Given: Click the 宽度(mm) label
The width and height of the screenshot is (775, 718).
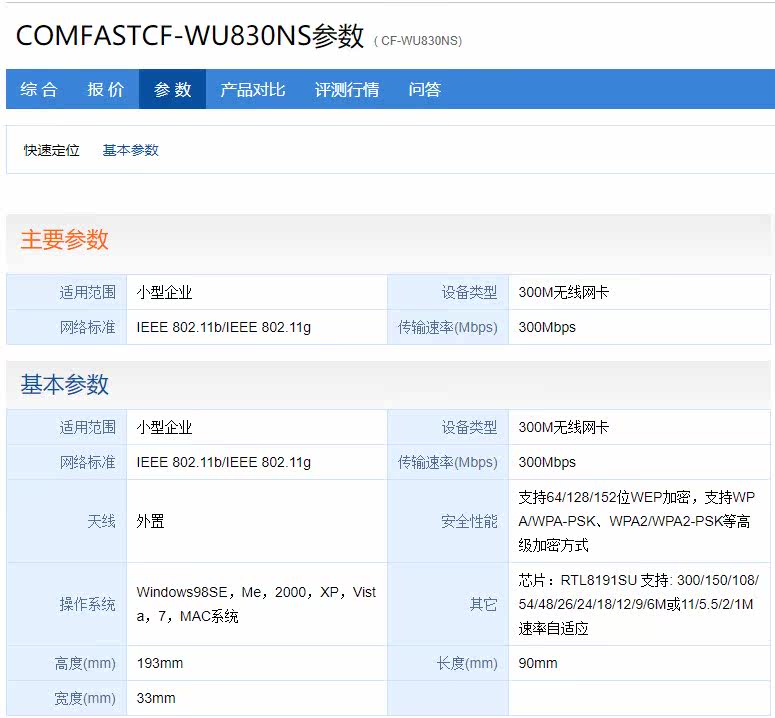Looking at the screenshot, I should click(x=85, y=698).
